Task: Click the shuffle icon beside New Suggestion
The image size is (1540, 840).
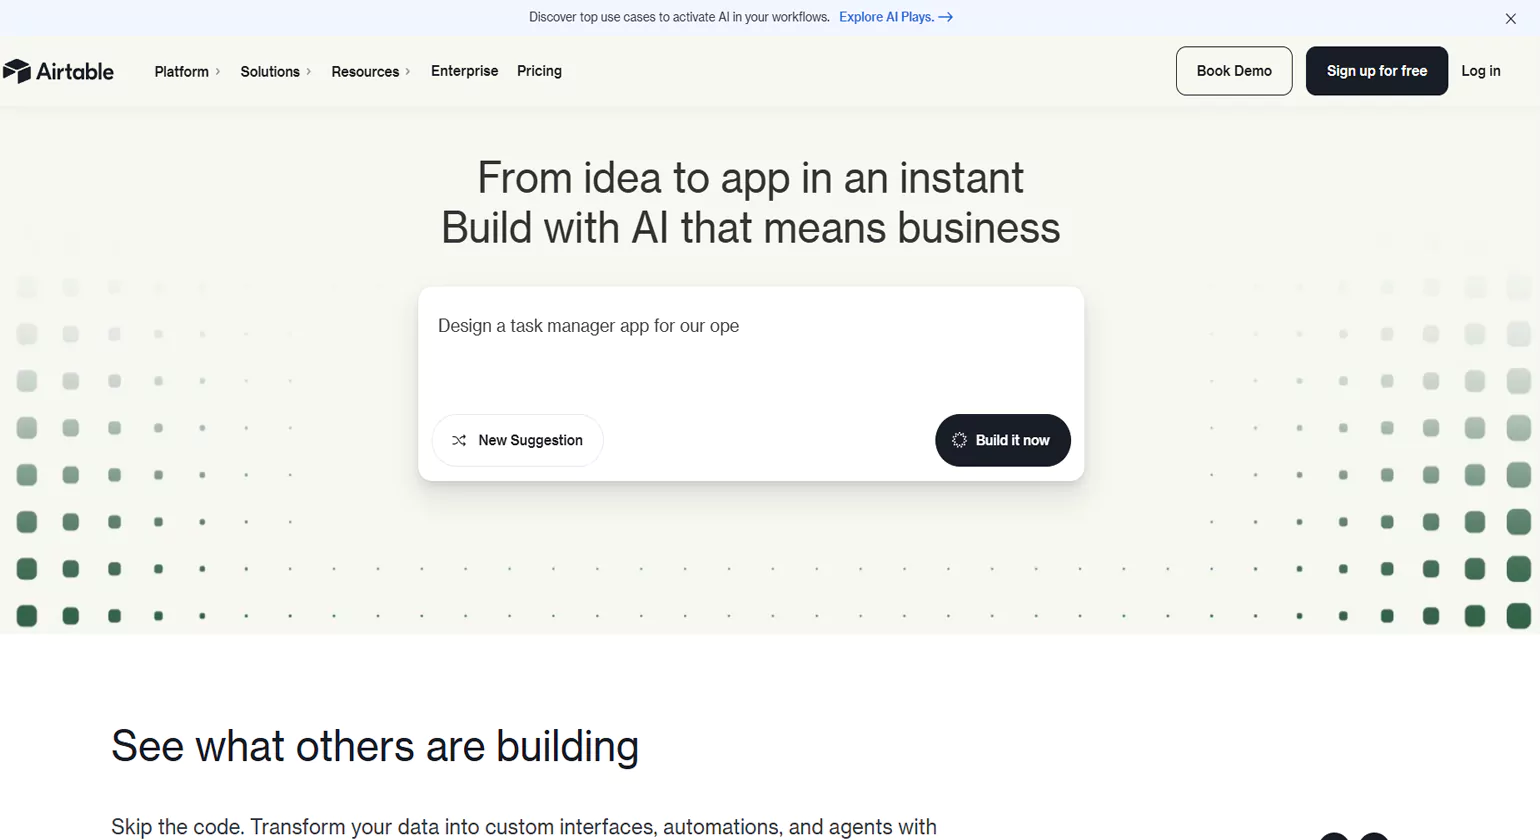Action: coord(459,440)
